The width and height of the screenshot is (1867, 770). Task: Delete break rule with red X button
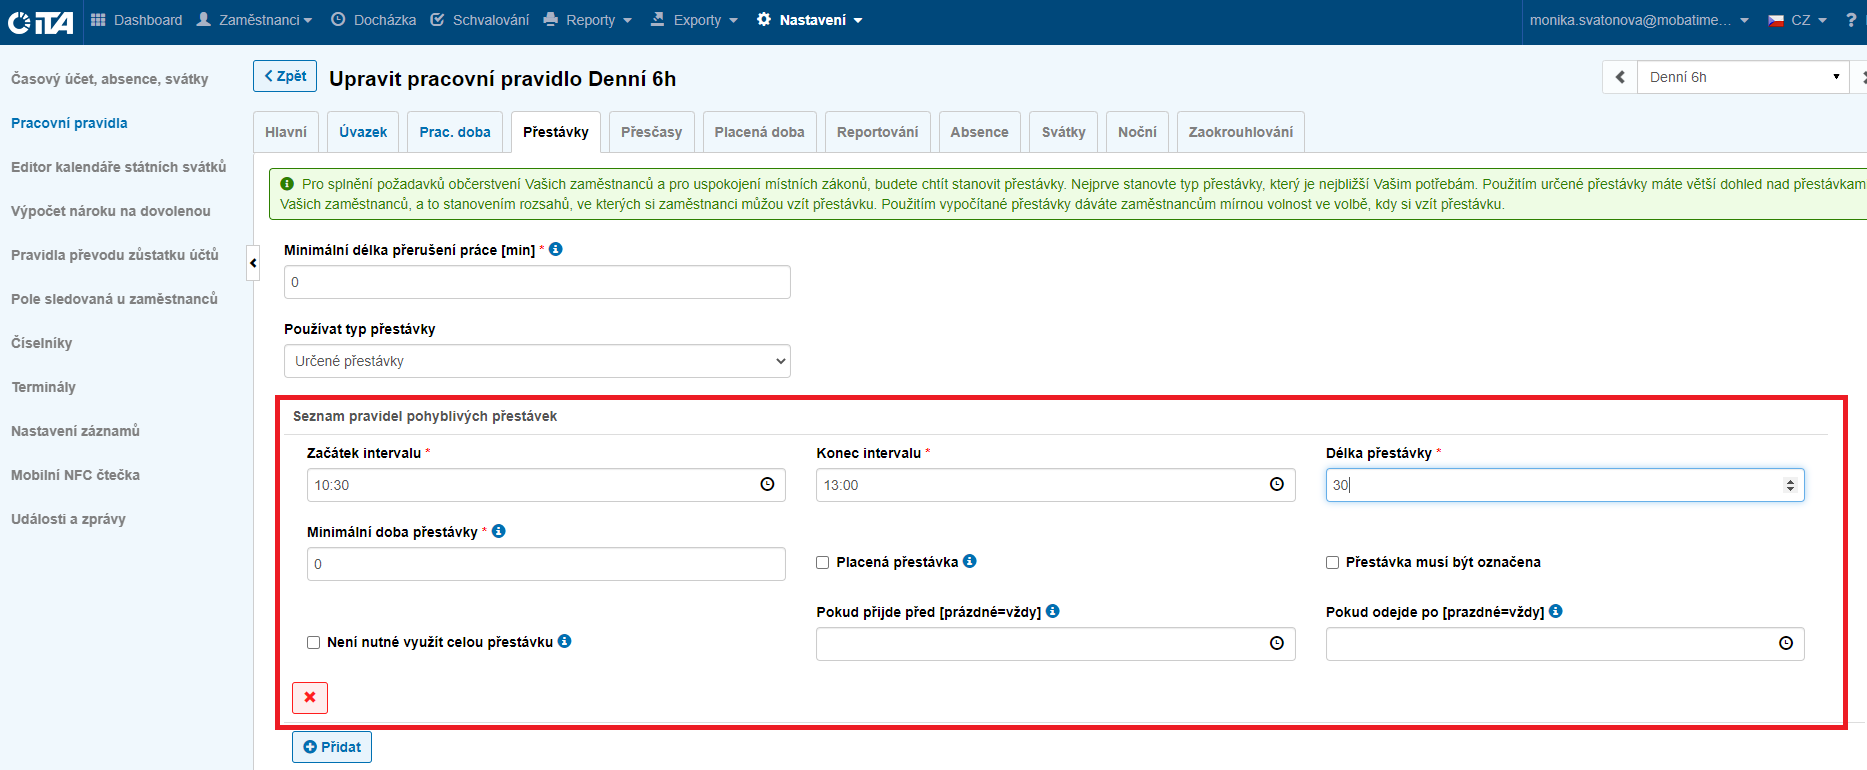310,697
